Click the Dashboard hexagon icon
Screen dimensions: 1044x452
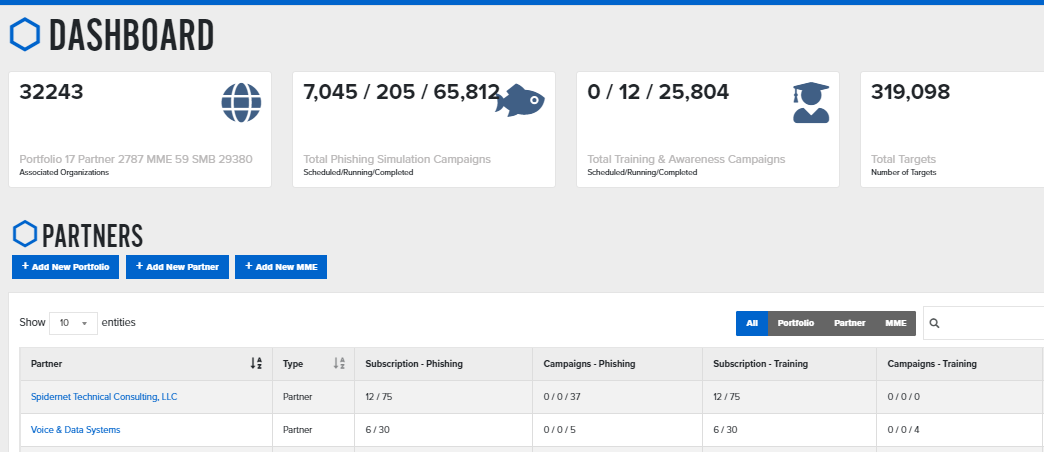25,35
